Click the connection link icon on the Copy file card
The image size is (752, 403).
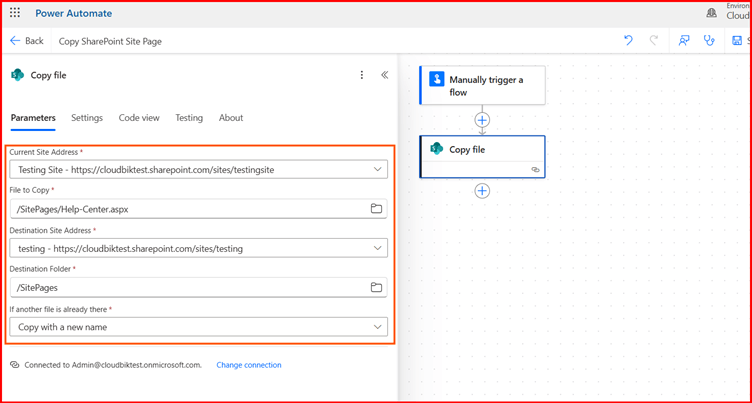pyautogui.click(x=535, y=169)
